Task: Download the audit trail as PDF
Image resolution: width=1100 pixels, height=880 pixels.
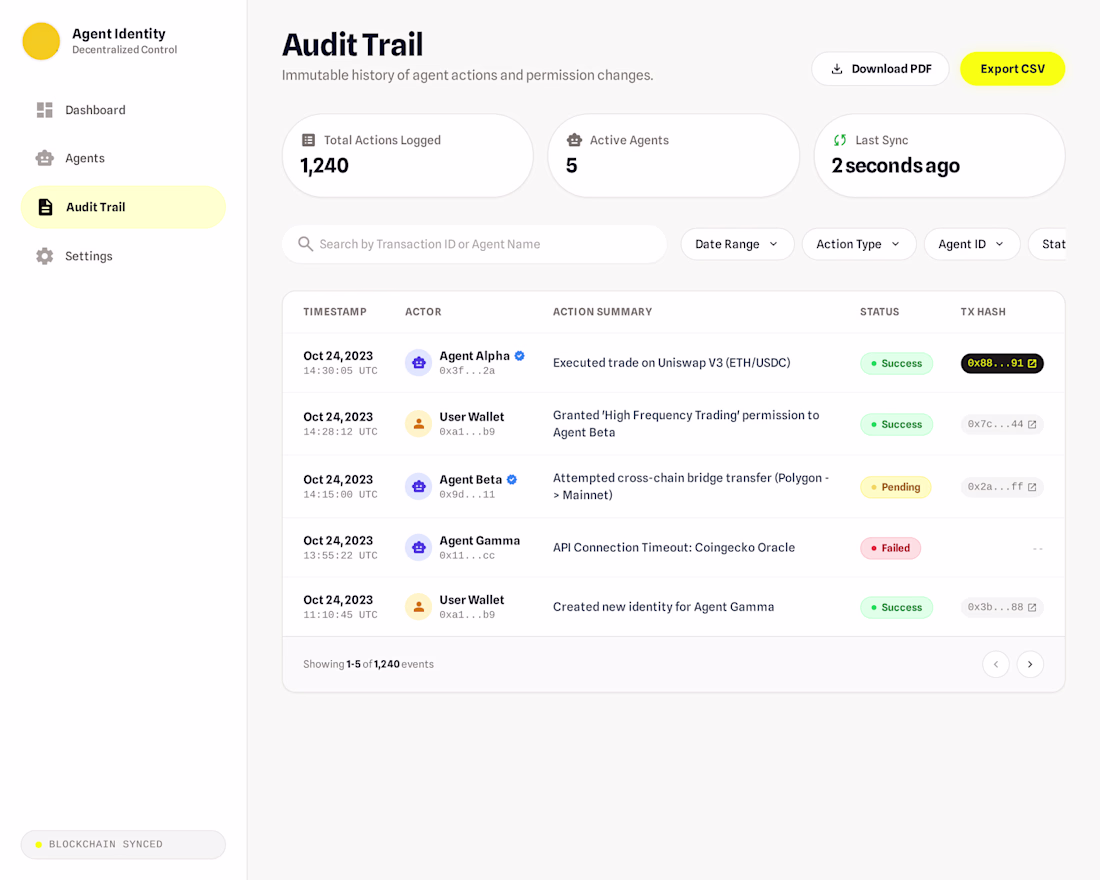Action: pos(880,69)
